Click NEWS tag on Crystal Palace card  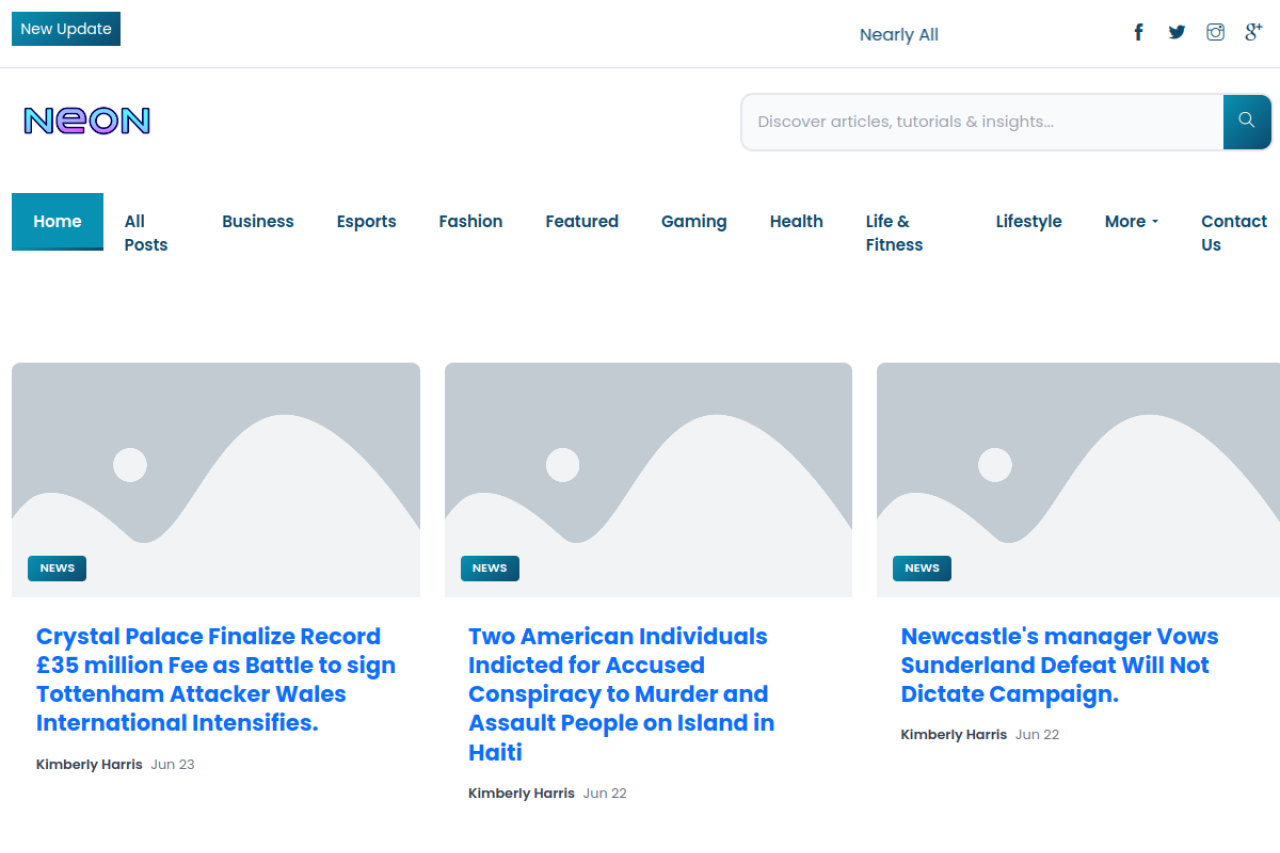(x=57, y=568)
